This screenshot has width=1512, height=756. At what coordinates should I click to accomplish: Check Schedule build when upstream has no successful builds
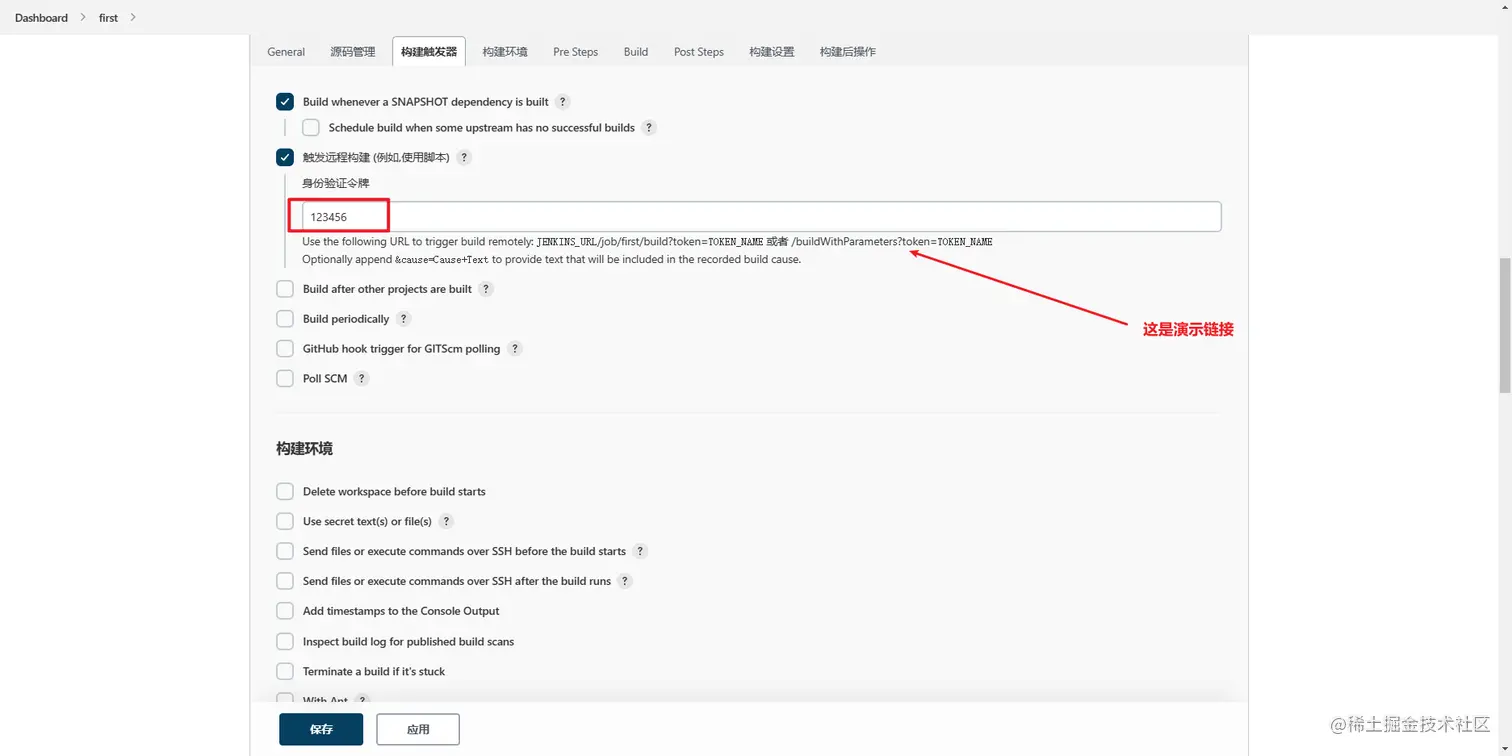[311, 128]
